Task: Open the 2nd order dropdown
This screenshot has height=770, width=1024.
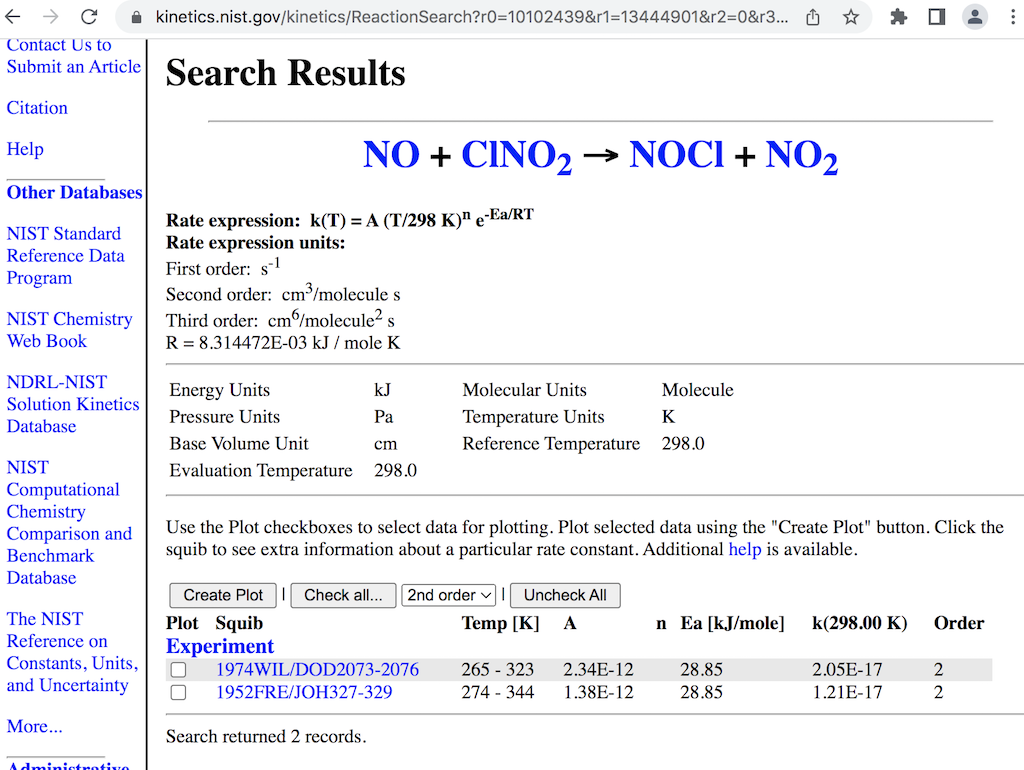Action: pos(449,595)
